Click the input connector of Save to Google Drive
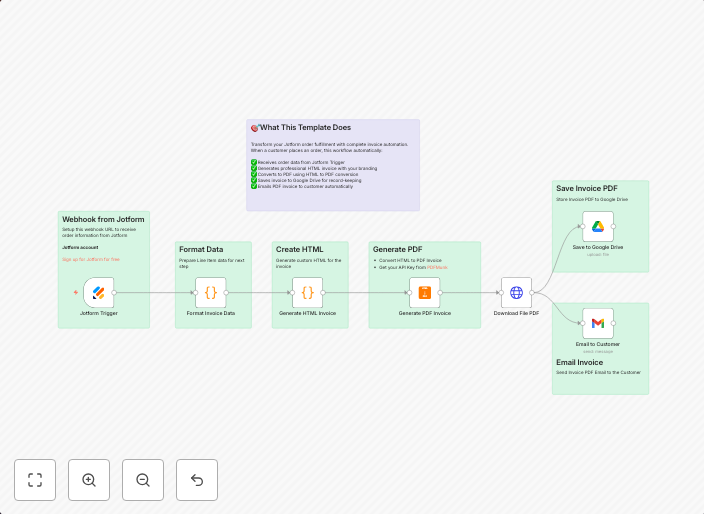704x514 pixels. pos(583,227)
